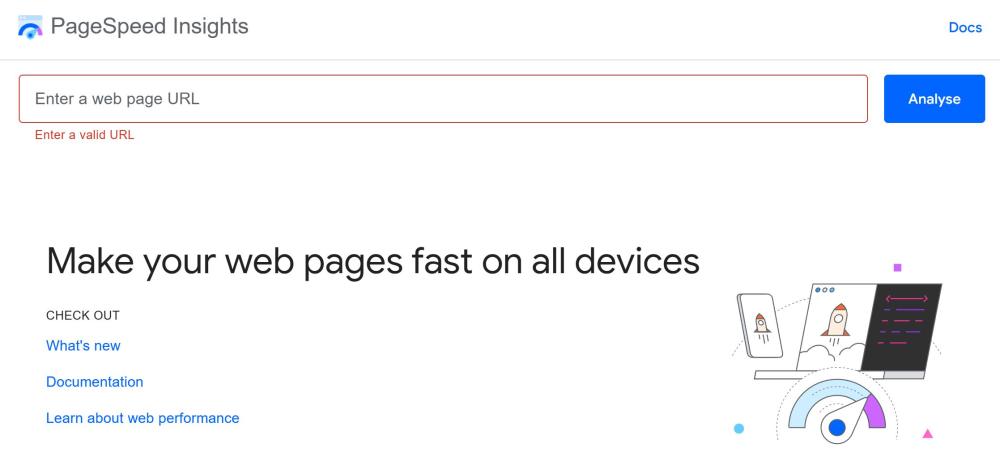Click the small purple square decoration

click(x=898, y=268)
